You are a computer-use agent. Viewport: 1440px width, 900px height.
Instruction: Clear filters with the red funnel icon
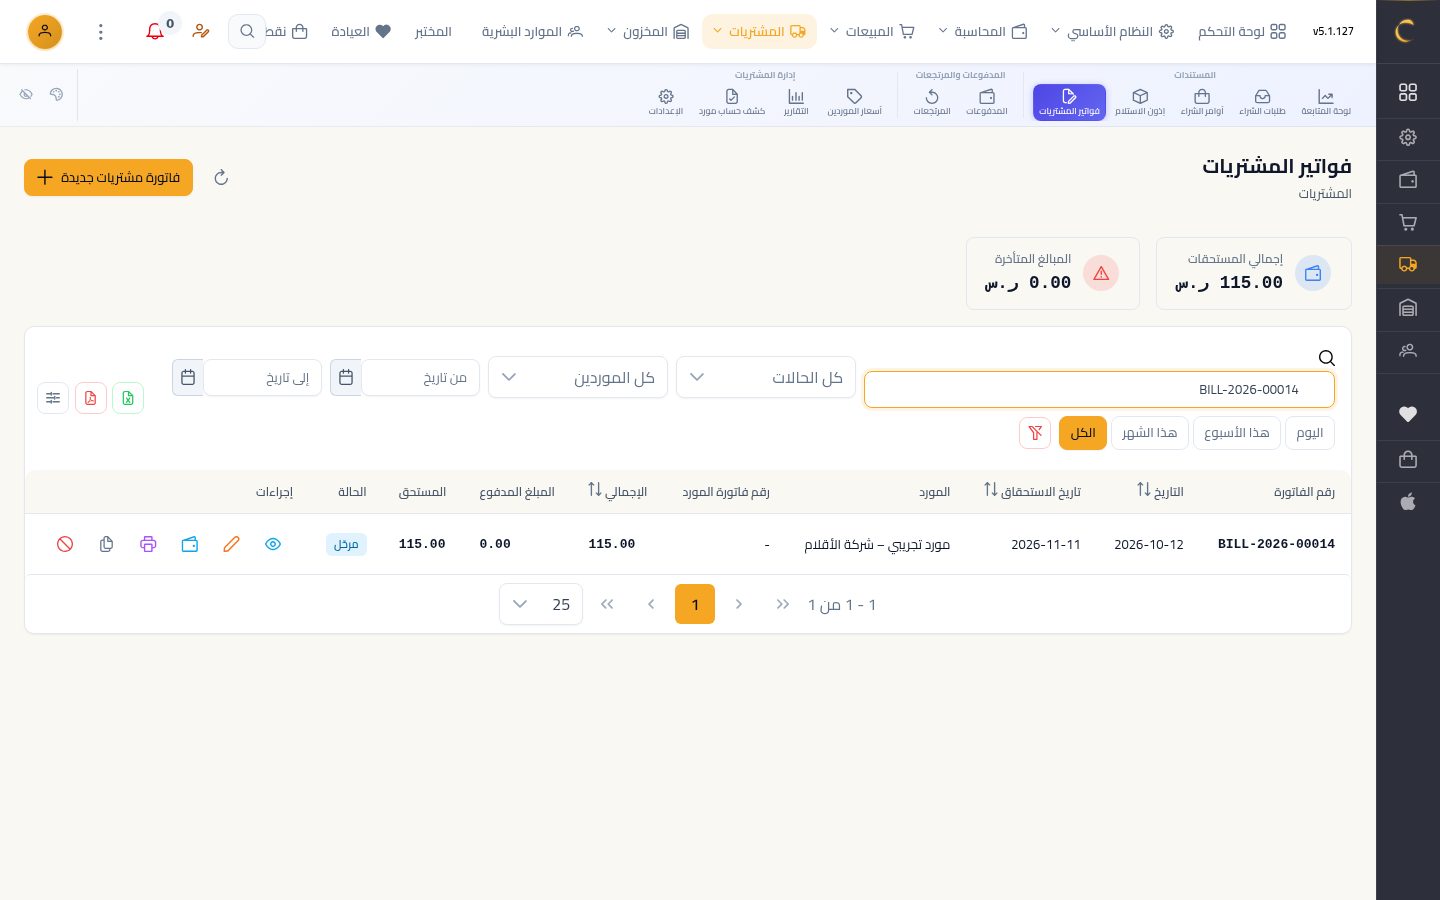[x=1035, y=433]
